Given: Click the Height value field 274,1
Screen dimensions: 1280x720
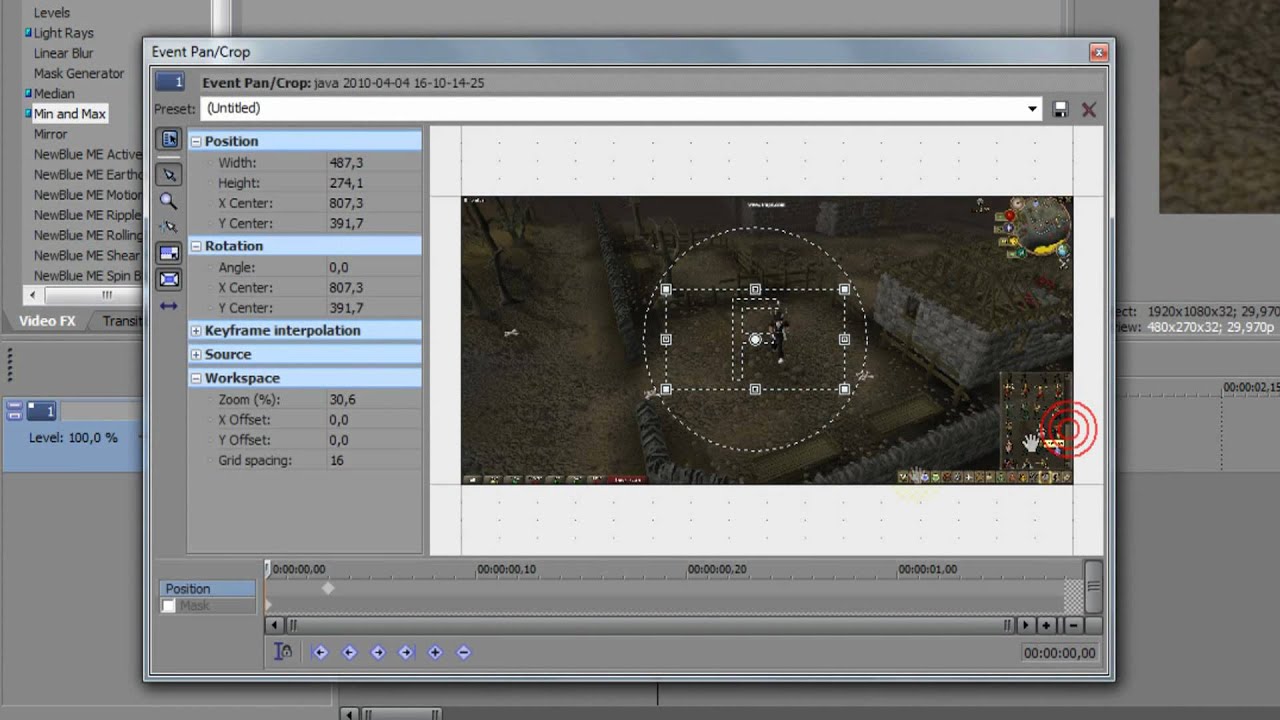Looking at the screenshot, I should [x=374, y=183].
